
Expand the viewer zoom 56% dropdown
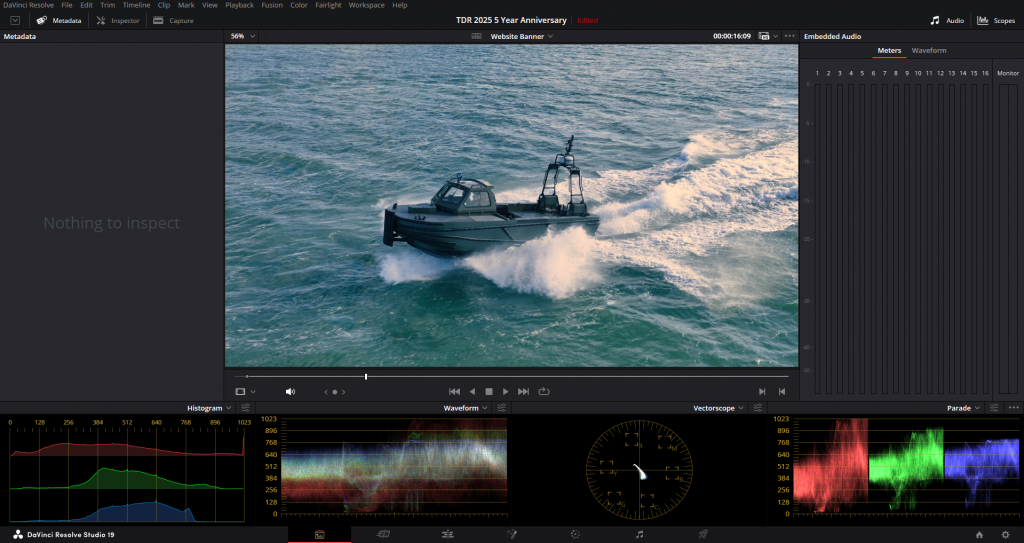pyautogui.click(x=242, y=36)
